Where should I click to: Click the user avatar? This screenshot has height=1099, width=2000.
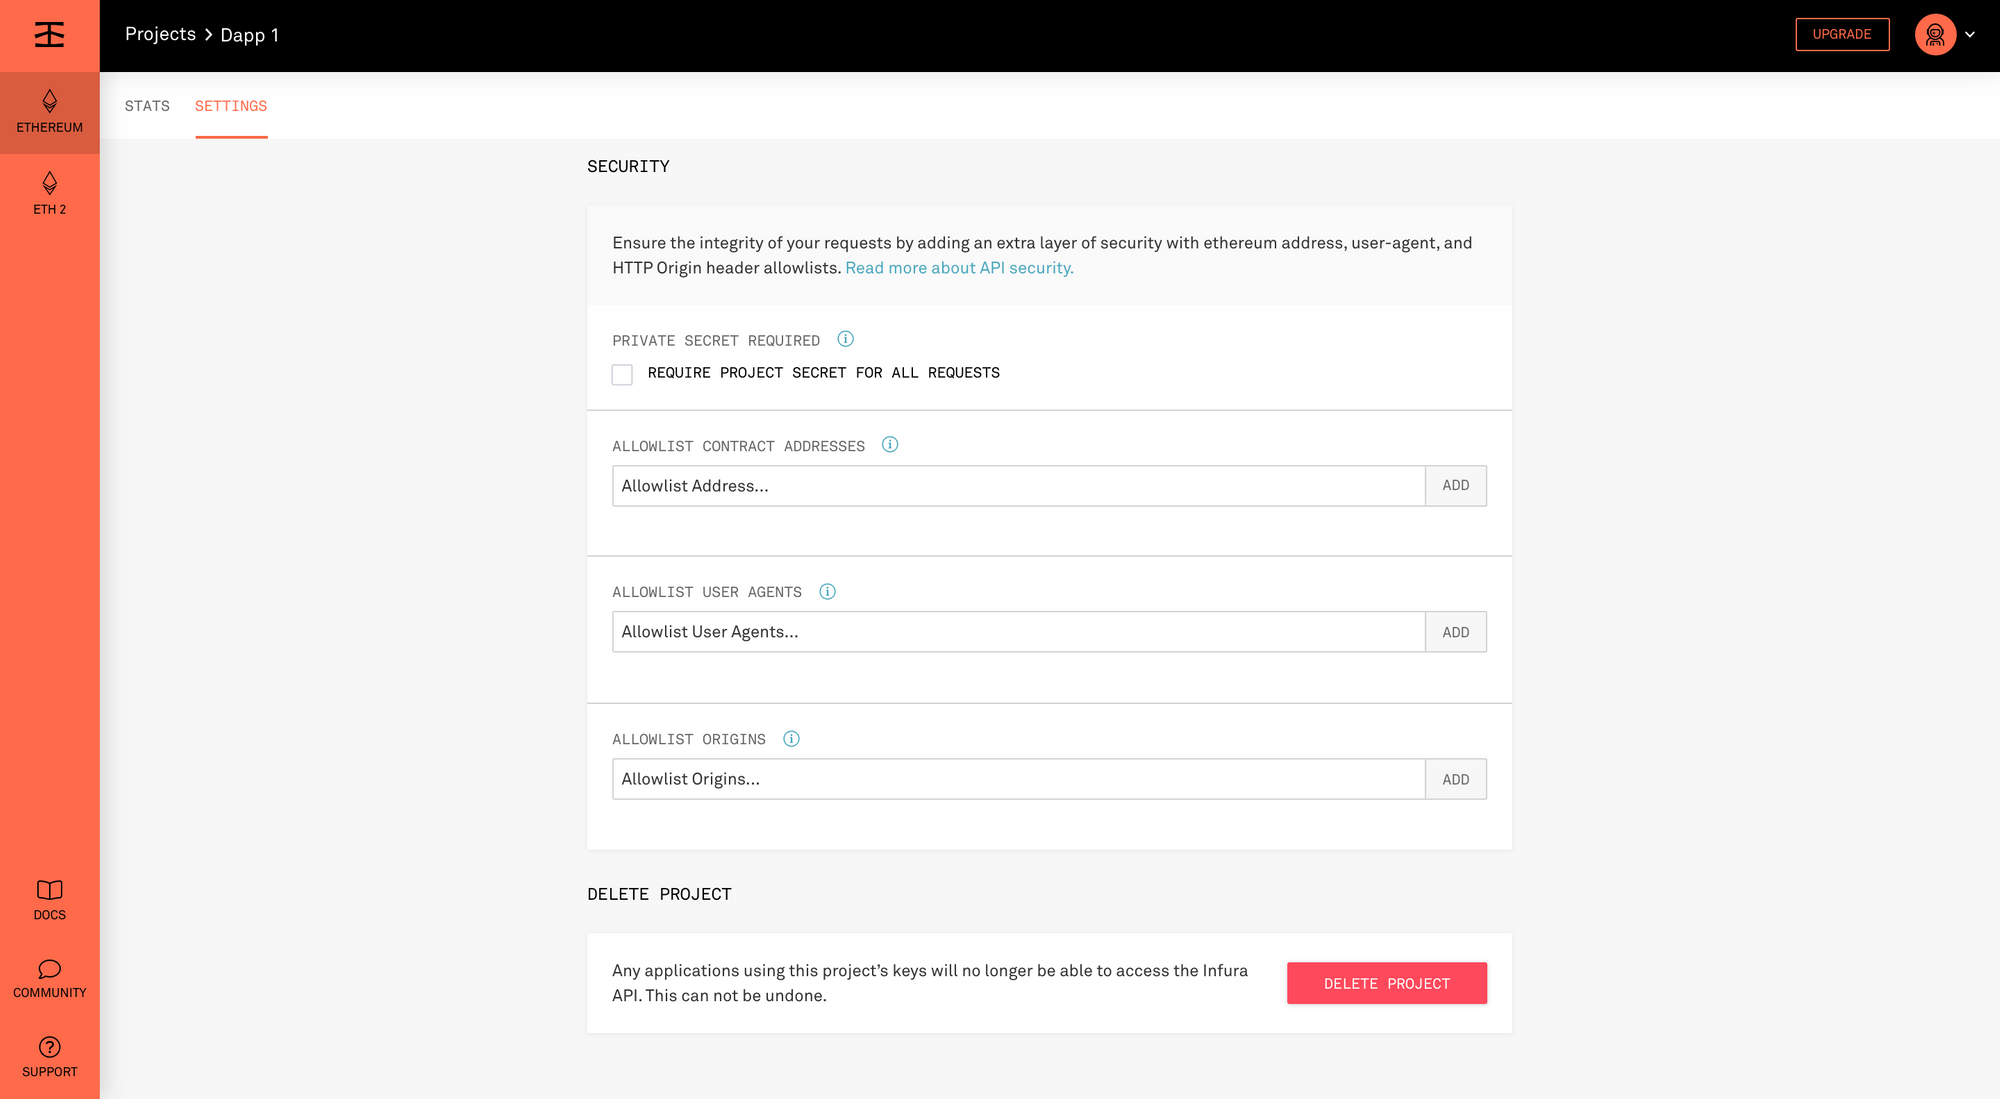1935,35
